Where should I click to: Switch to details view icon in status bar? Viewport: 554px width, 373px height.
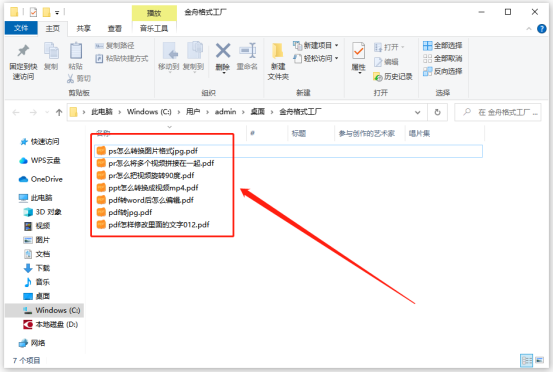click(526, 360)
